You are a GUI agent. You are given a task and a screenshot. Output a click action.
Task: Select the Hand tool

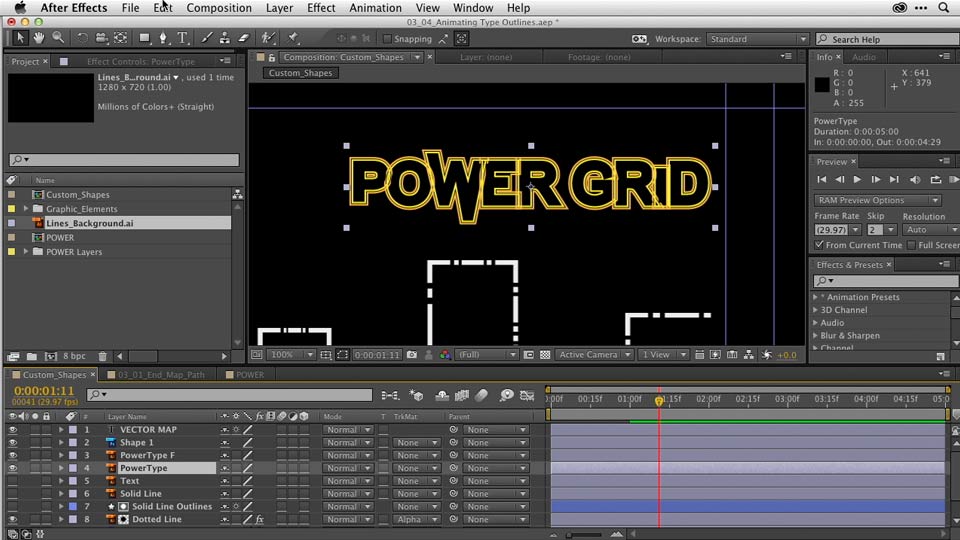coord(39,38)
